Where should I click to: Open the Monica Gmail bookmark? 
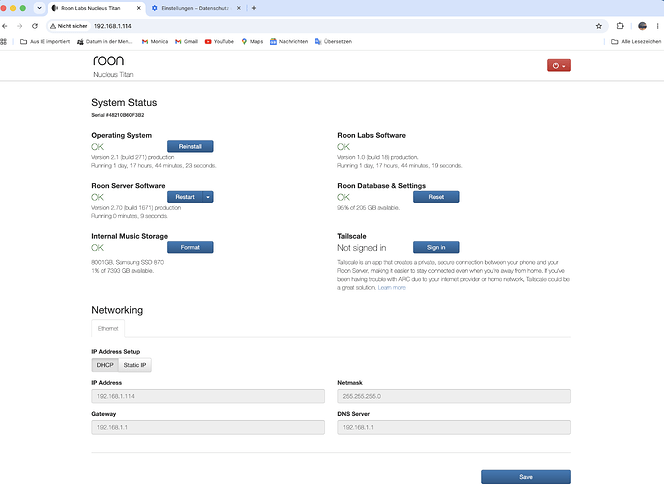(x=155, y=41)
